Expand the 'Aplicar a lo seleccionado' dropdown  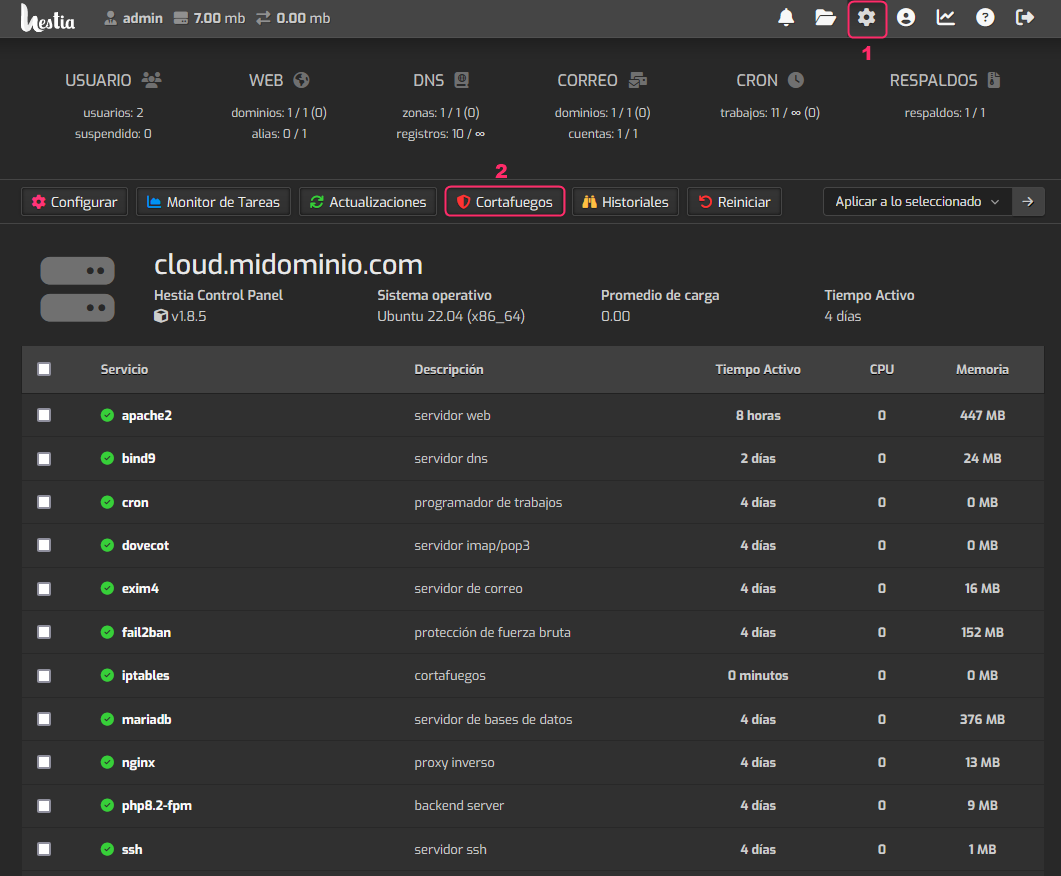pos(917,202)
